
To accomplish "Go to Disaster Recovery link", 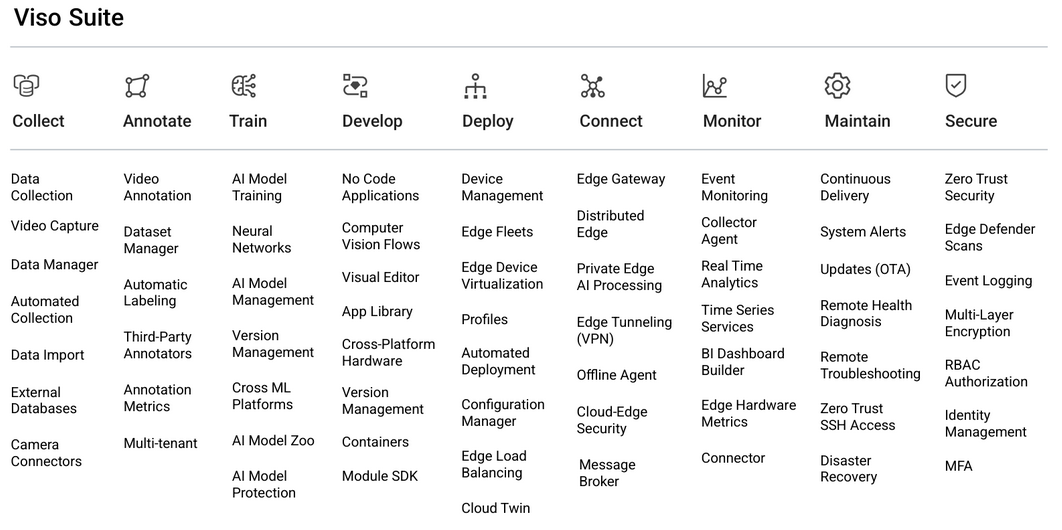I will 848,469.
